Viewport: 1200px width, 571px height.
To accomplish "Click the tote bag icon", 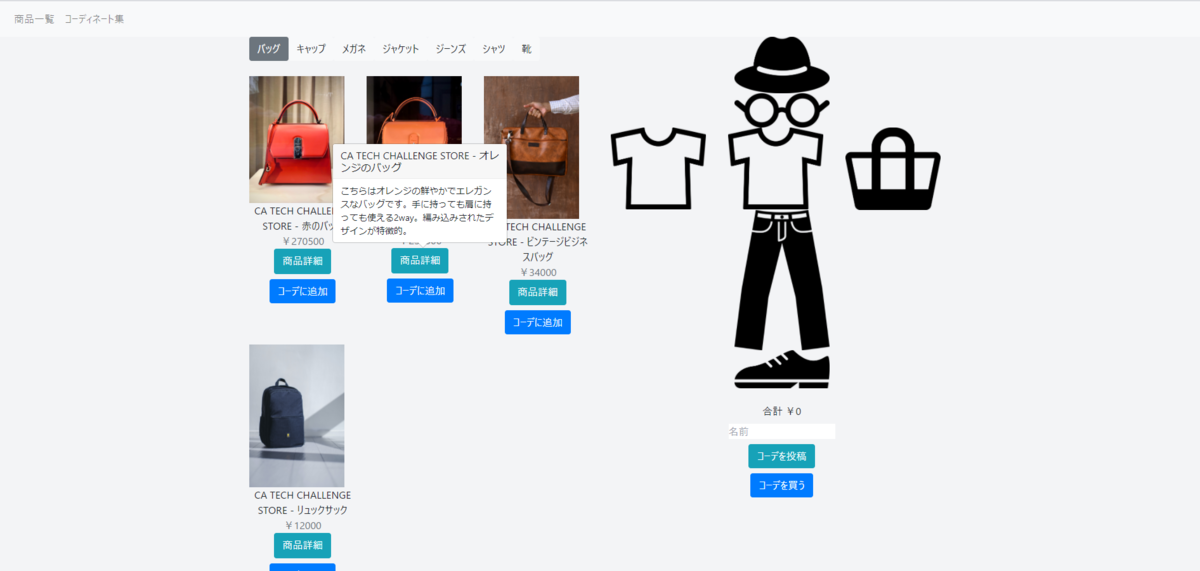I will pos(893,169).
